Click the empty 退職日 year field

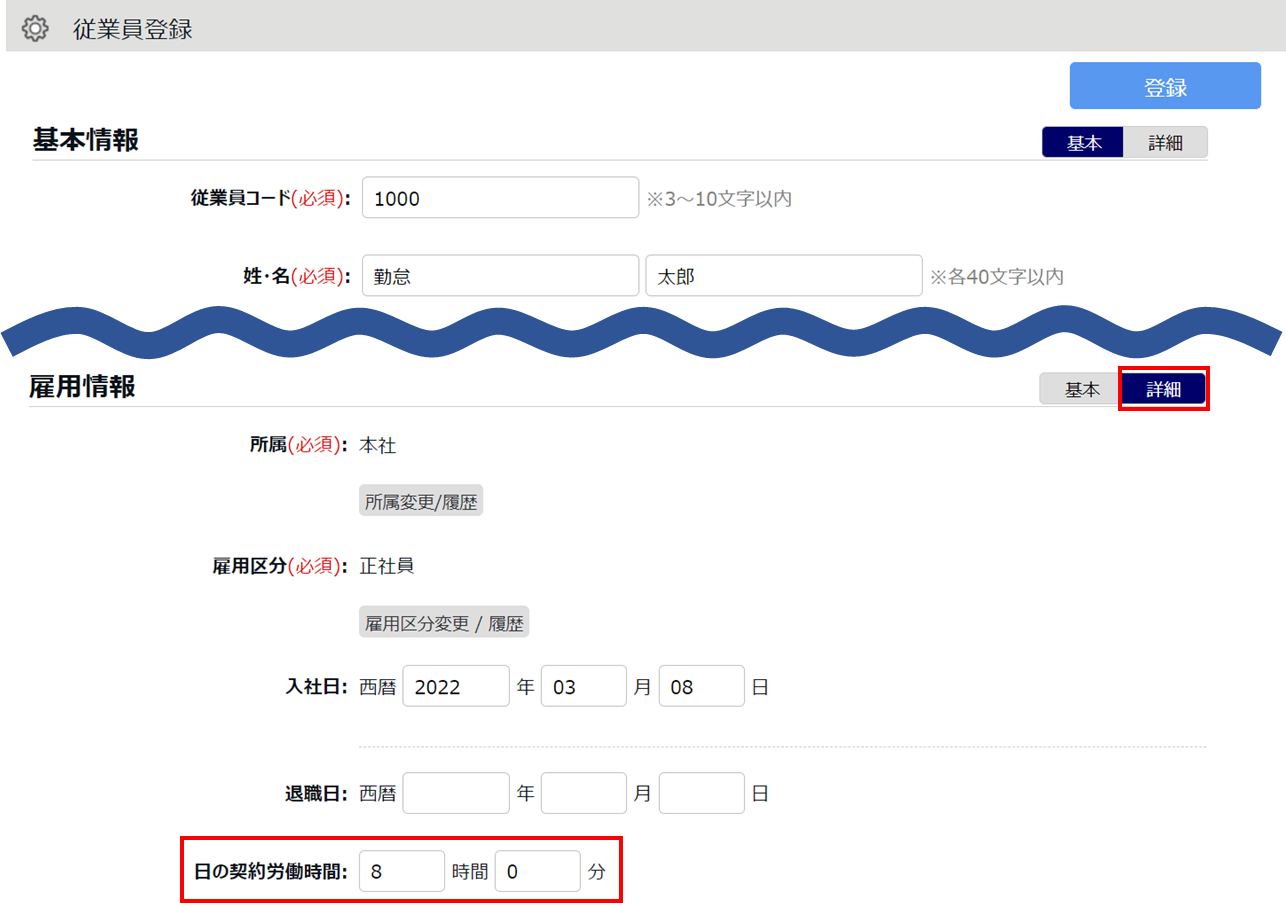pos(456,793)
